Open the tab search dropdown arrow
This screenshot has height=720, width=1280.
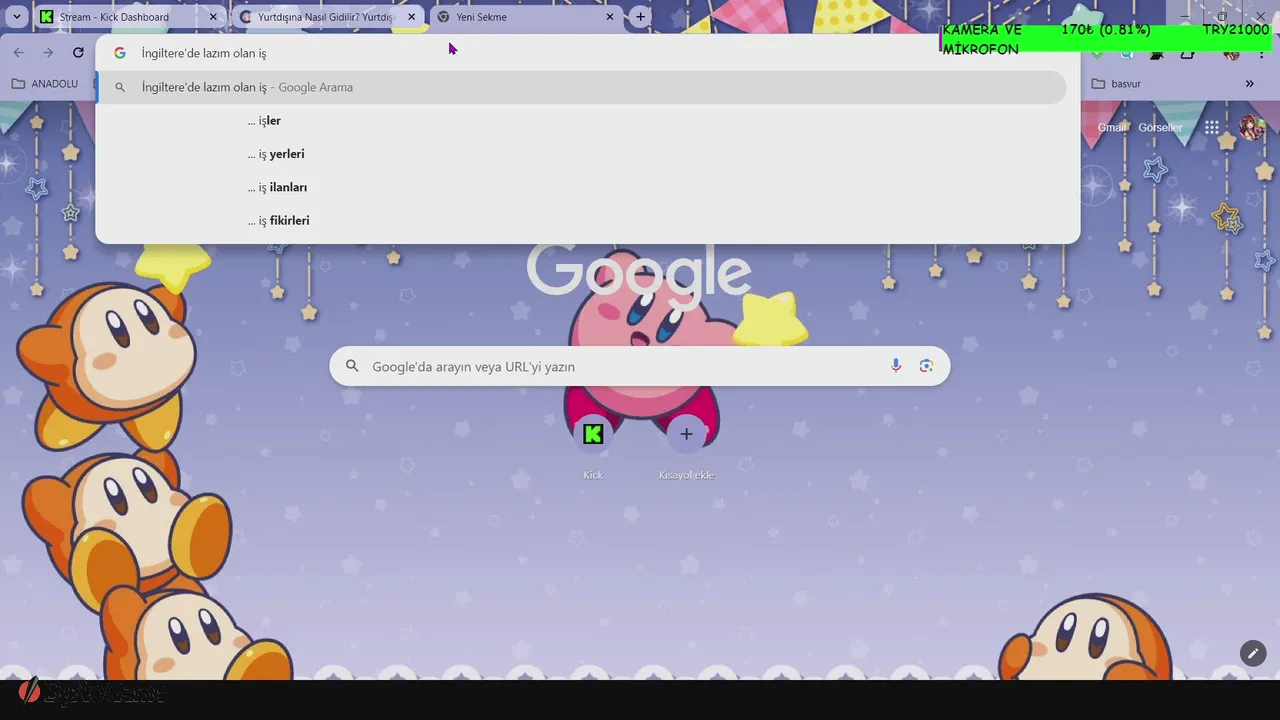(16, 17)
